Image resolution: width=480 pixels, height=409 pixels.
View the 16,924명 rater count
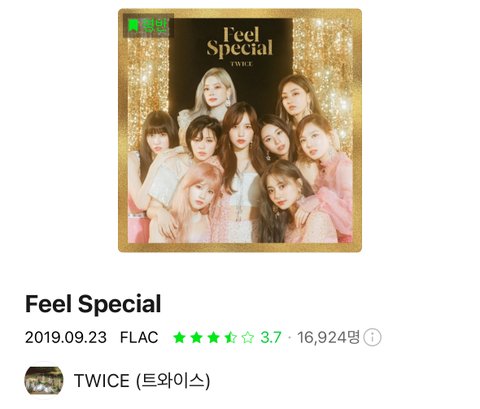click(328, 337)
